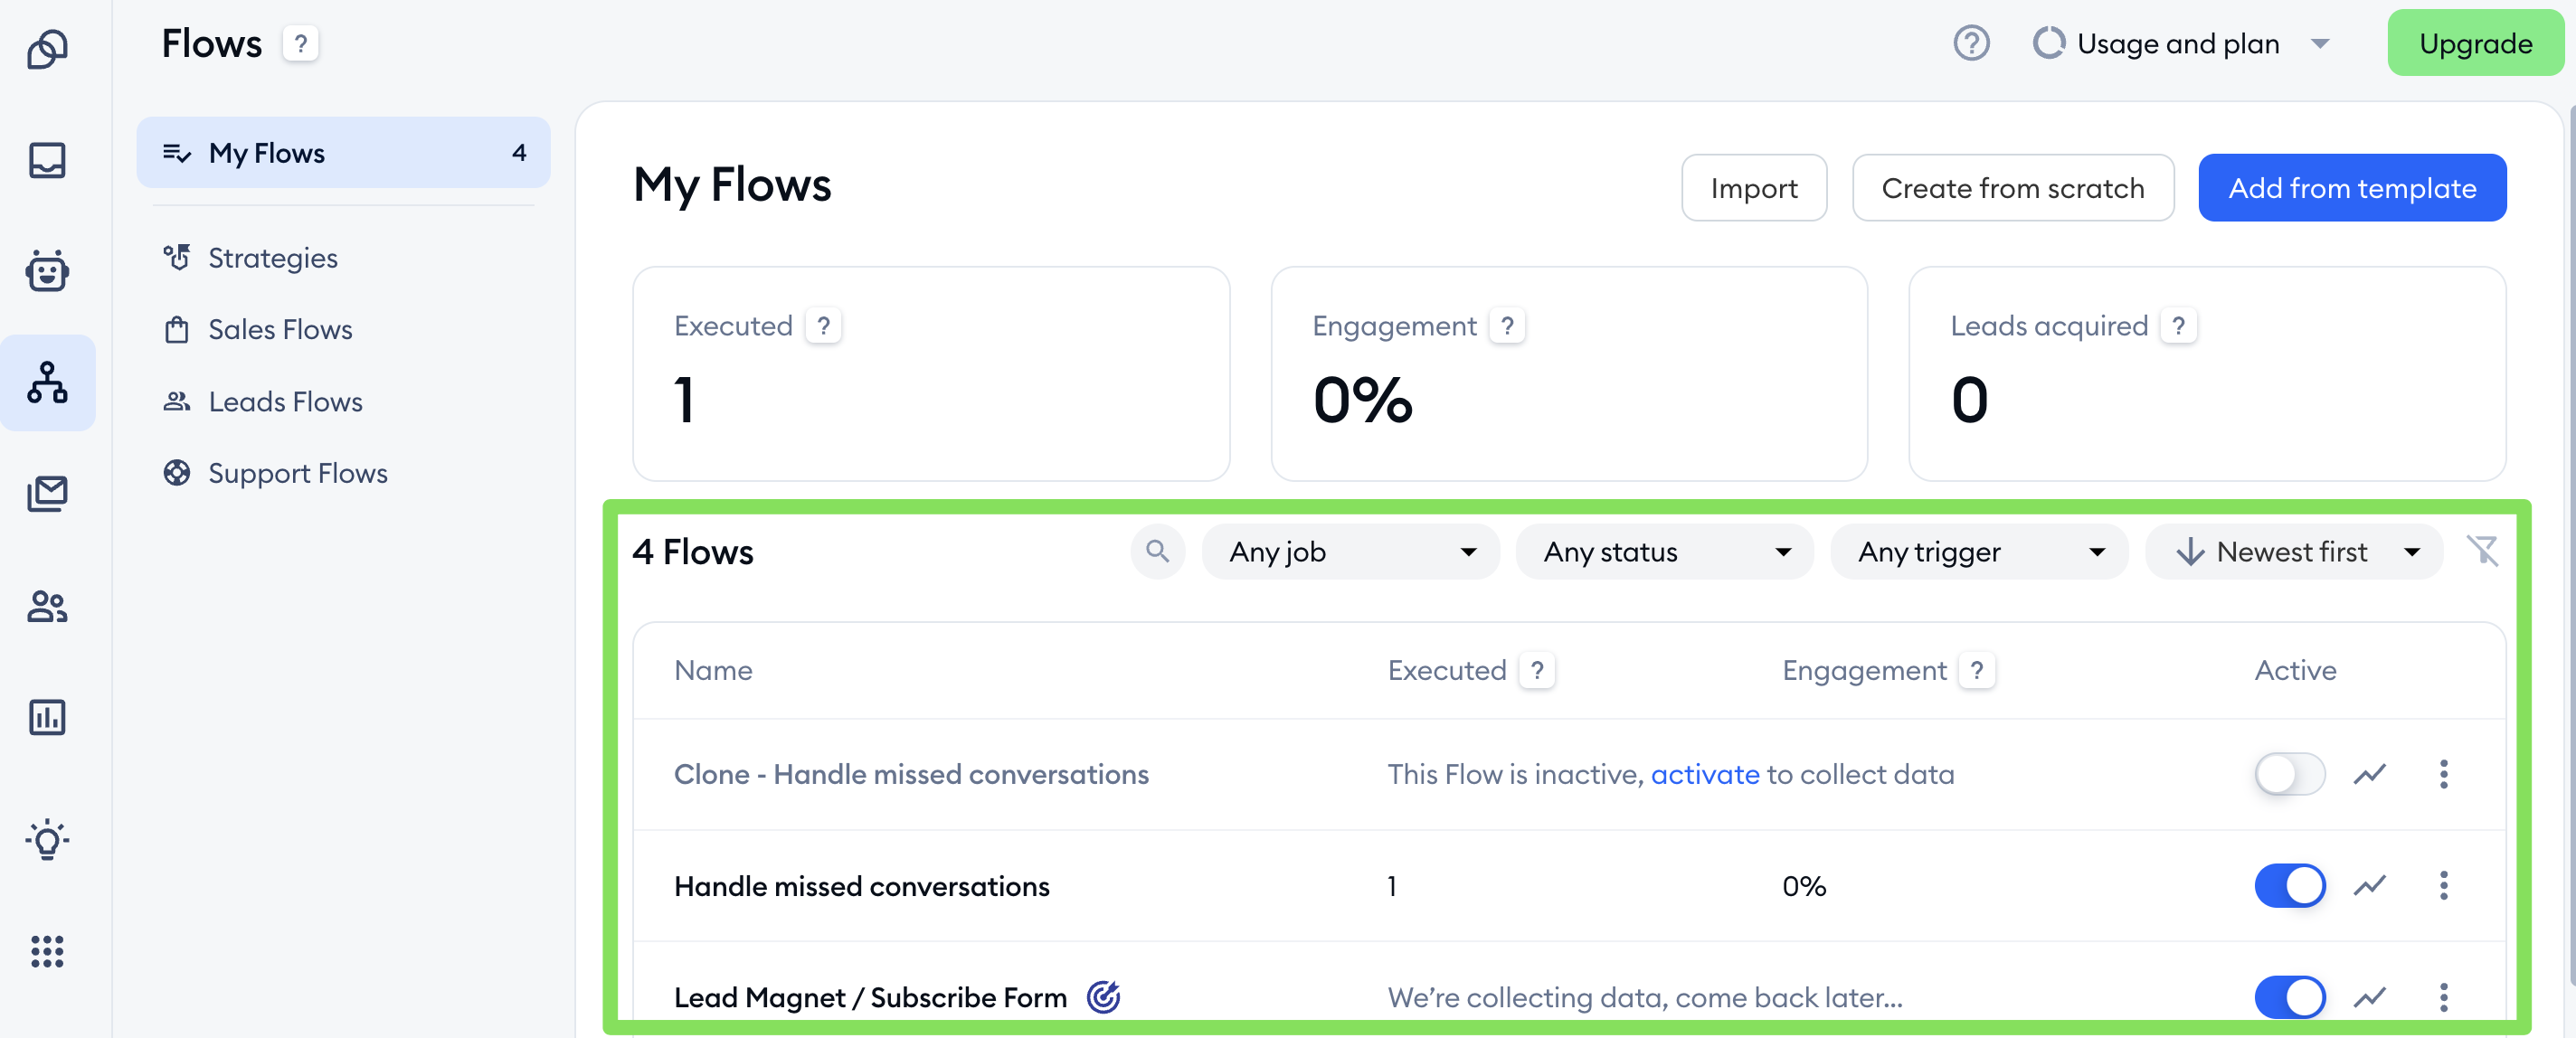Open the Newest first sort dropdown
The width and height of the screenshot is (2576, 1038).
[x=2293, y=551]
